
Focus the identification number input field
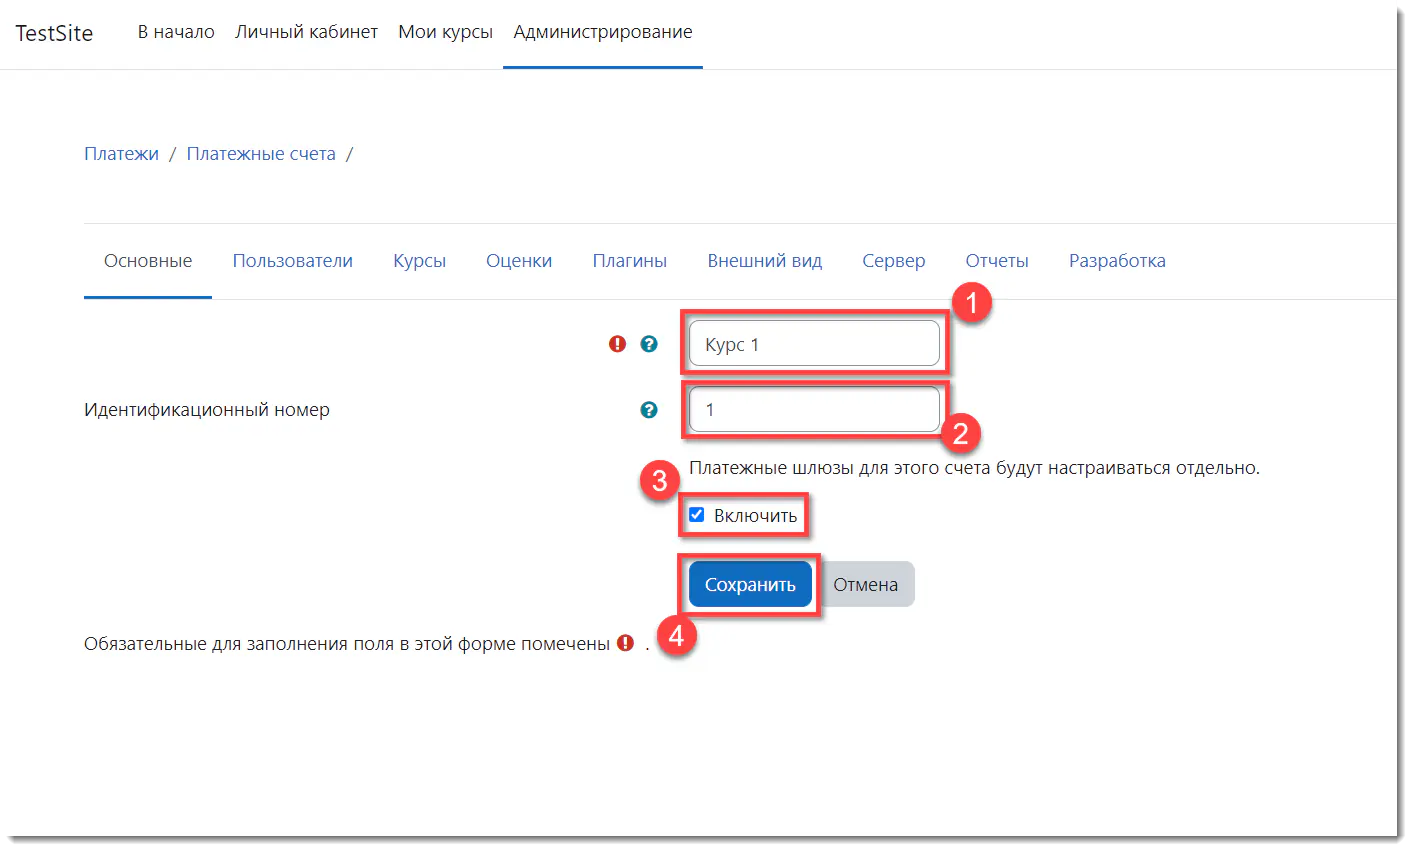tap(814, 410)
